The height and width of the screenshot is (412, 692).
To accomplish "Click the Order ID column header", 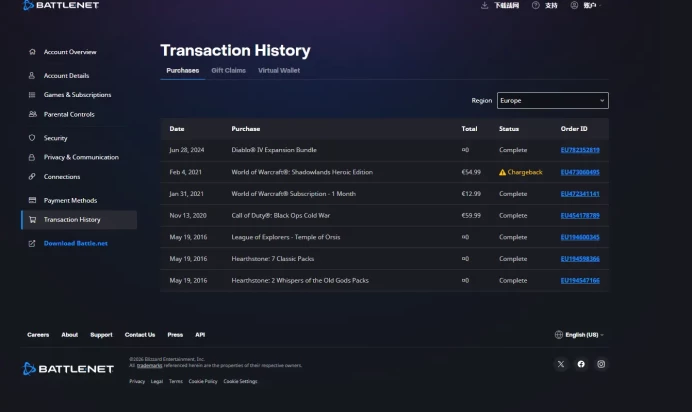I will pyautogui.click(x=574, y=129).
